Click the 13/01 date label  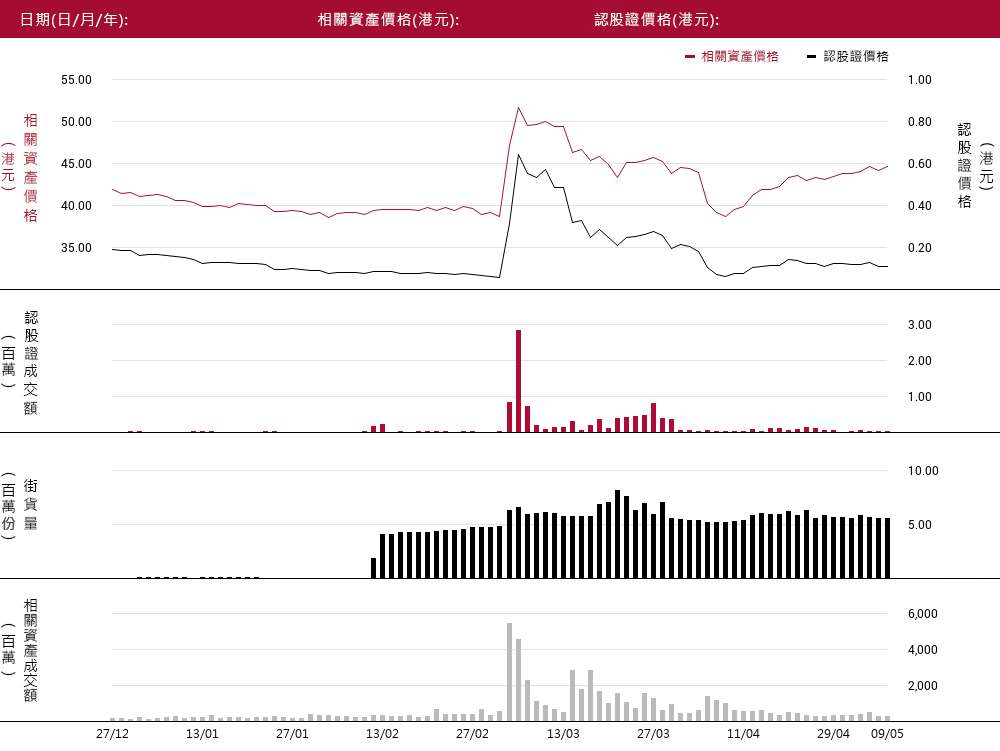pyautogui.click(x=202, y=734)
